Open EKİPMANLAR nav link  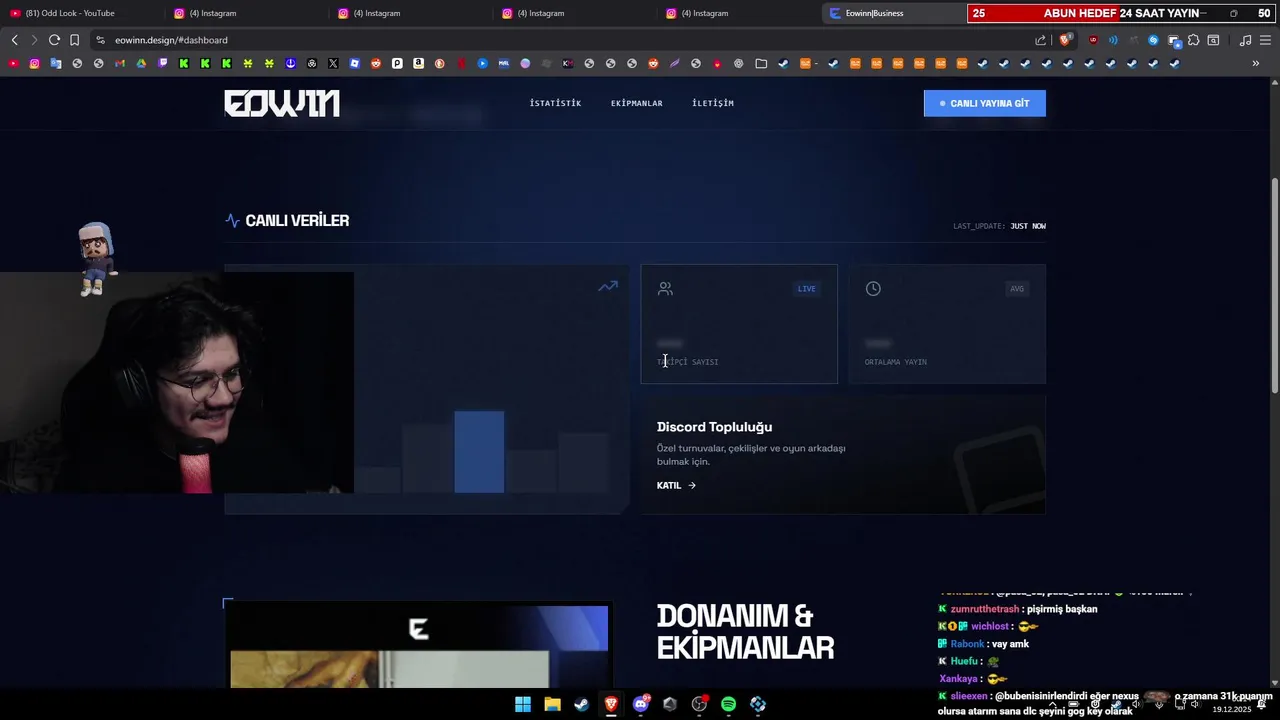point(637,103)
